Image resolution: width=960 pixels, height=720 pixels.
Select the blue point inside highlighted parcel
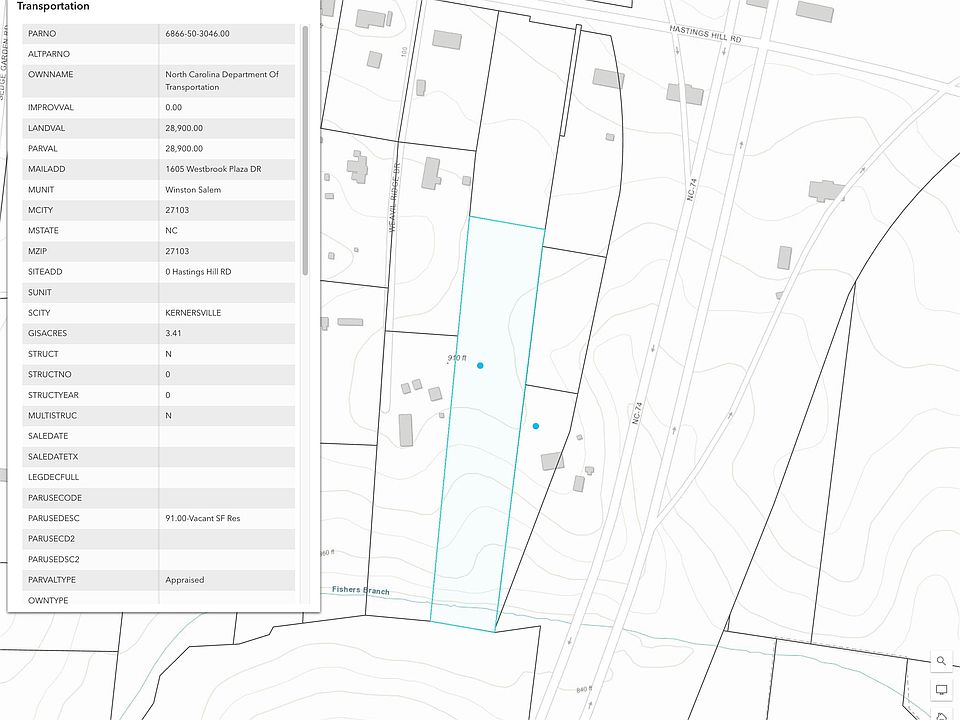[x=480, y=366]
